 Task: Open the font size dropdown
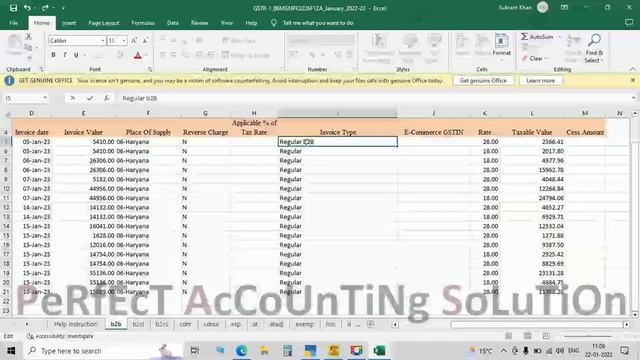[x=124, y=40]
